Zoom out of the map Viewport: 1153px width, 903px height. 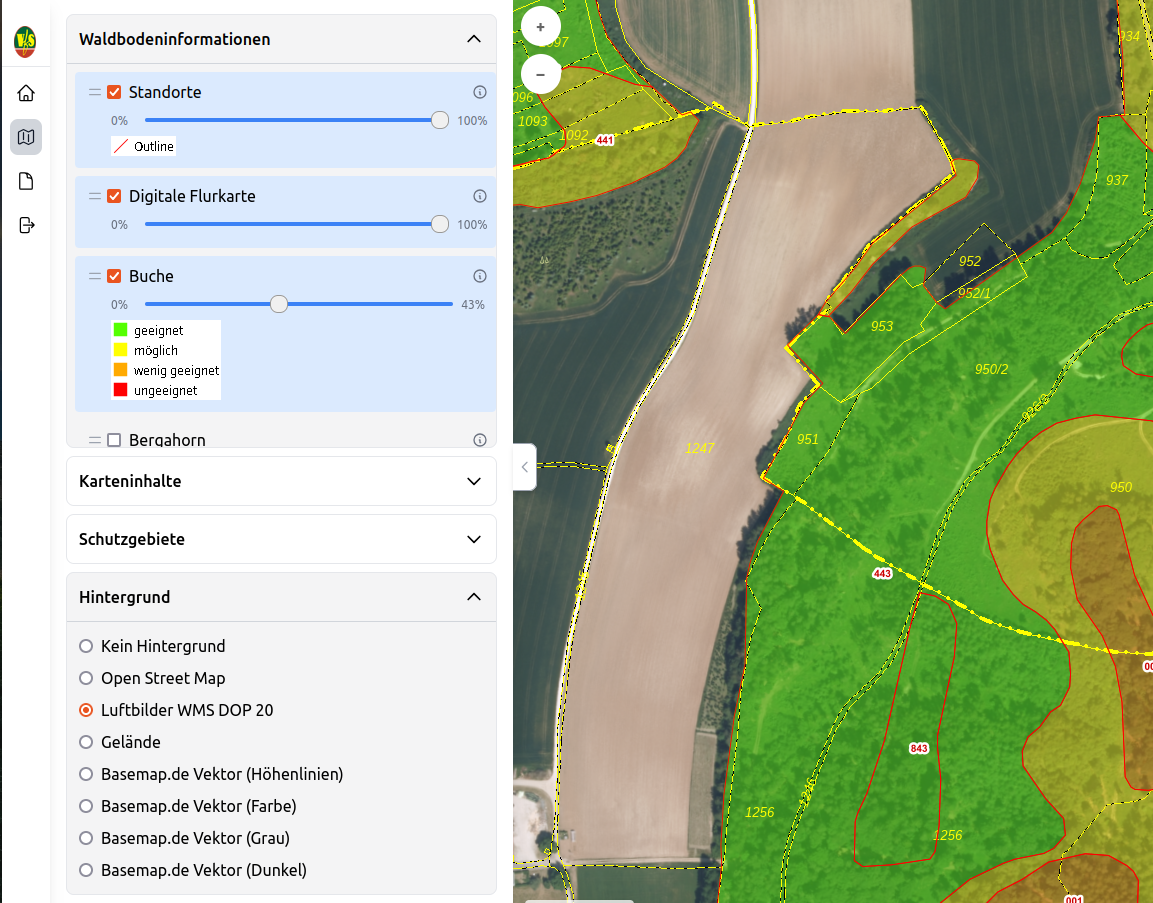tap(541, 73)
